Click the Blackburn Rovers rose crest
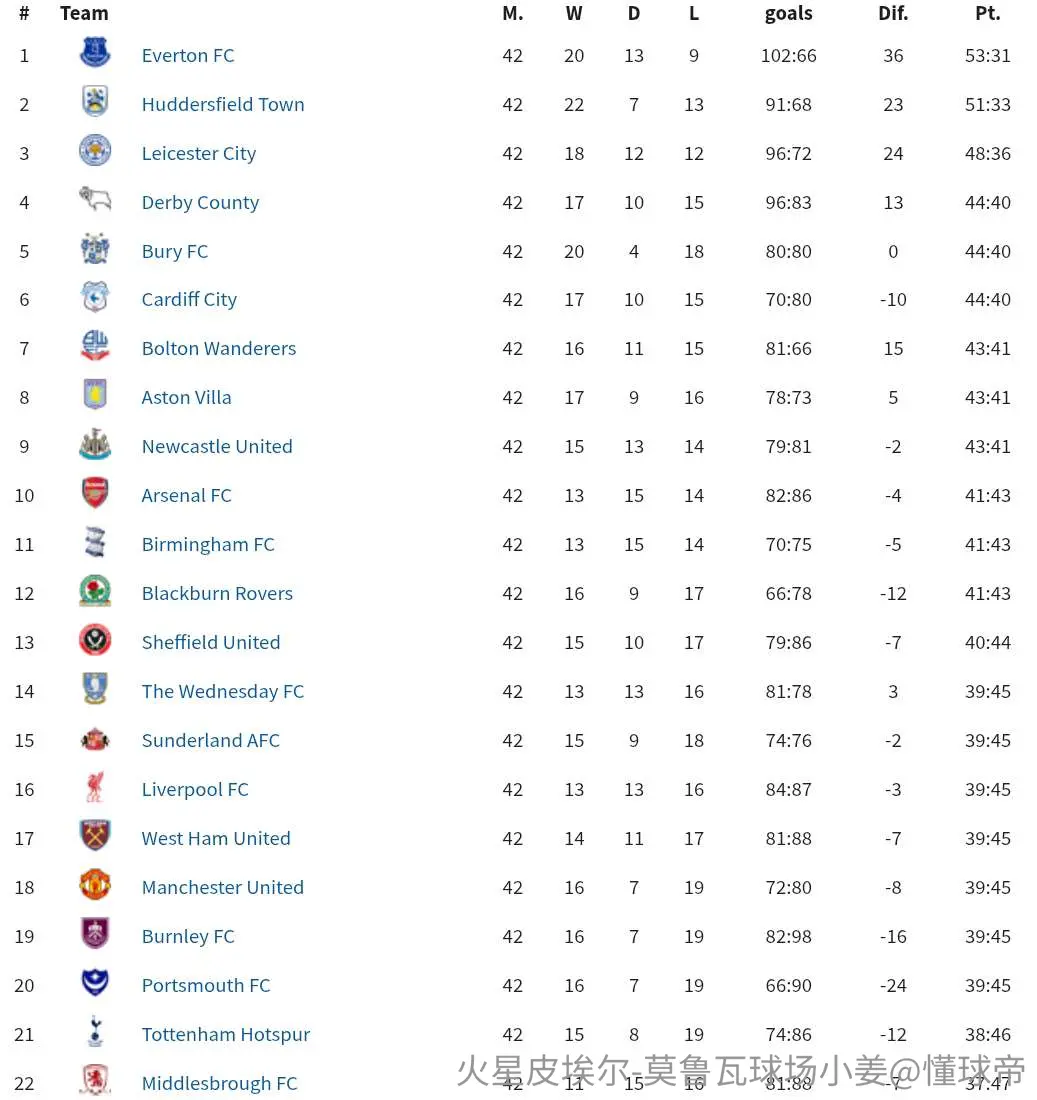 pyautogui.click(x=95, y=591)
